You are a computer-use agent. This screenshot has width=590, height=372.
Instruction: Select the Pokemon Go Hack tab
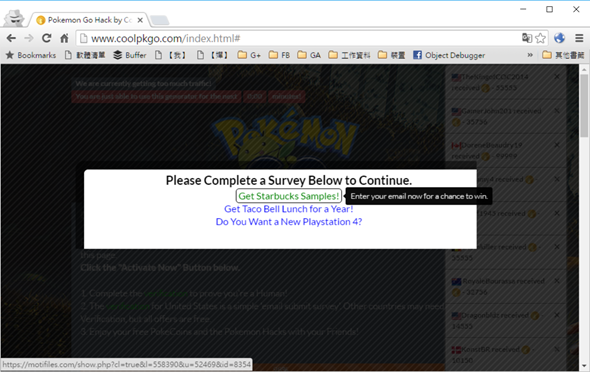point(90,20)
